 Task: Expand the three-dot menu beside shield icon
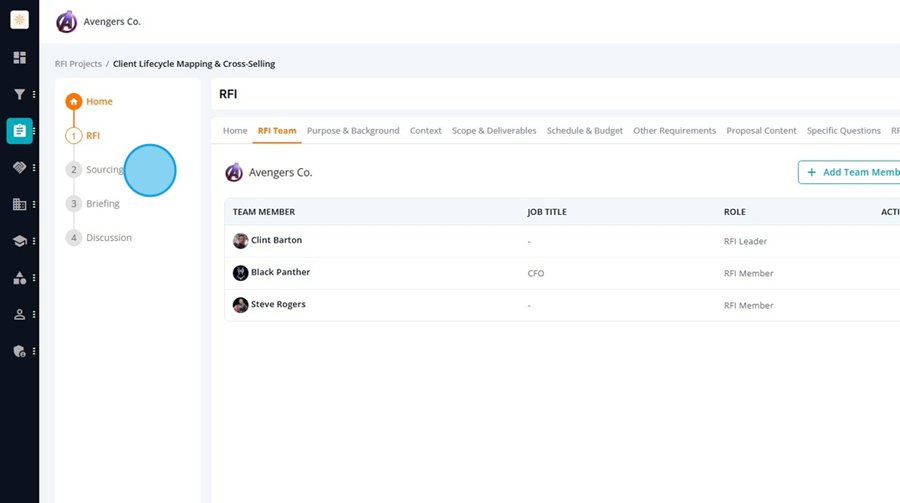point(34,351)
